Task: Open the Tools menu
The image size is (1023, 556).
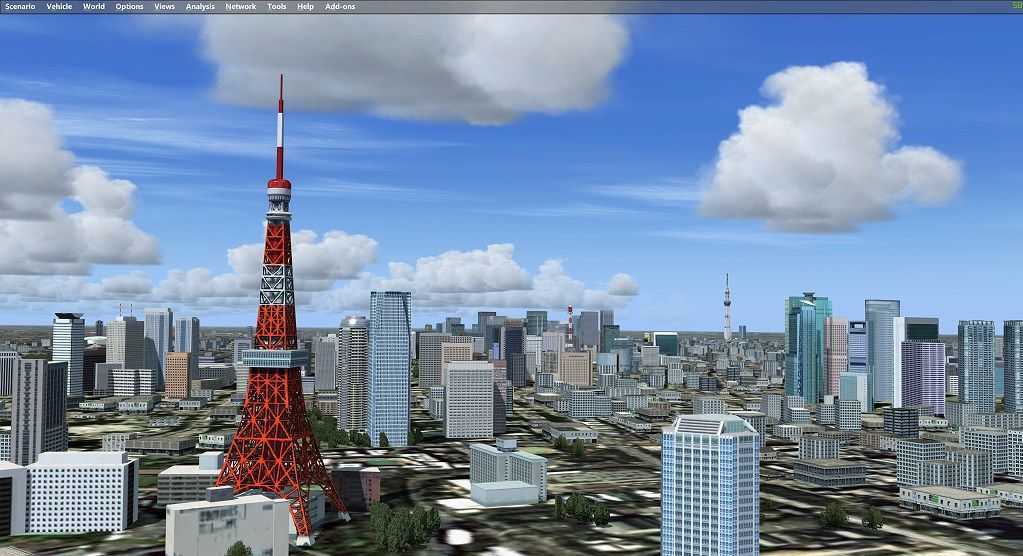Action: (x=277, y=7)
